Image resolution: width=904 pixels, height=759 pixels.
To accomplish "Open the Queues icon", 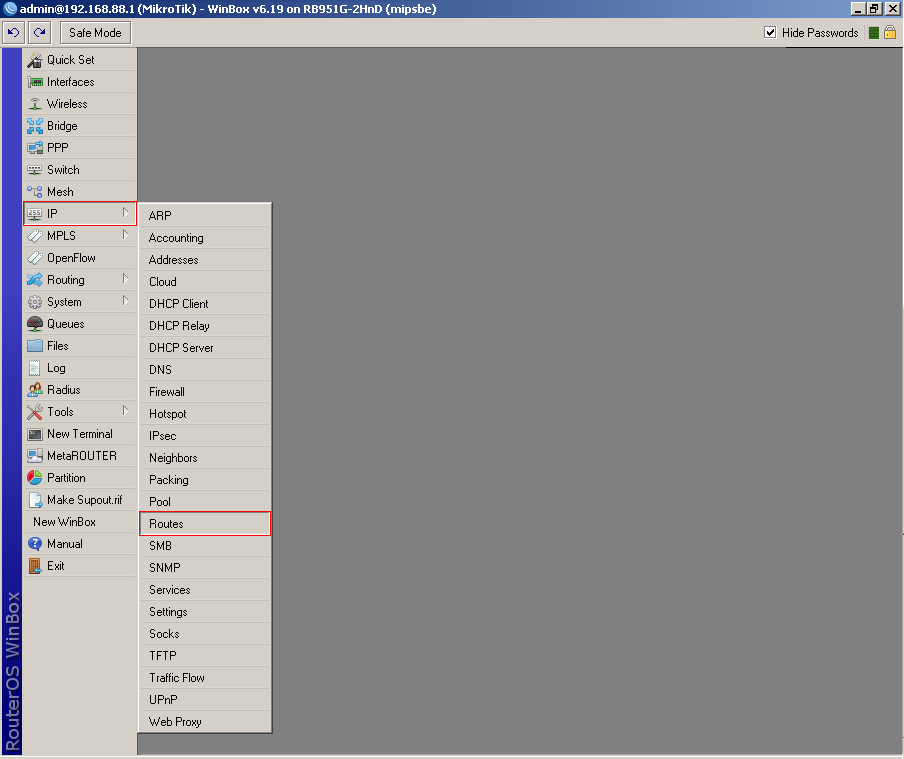I will [x=35, y=324].
